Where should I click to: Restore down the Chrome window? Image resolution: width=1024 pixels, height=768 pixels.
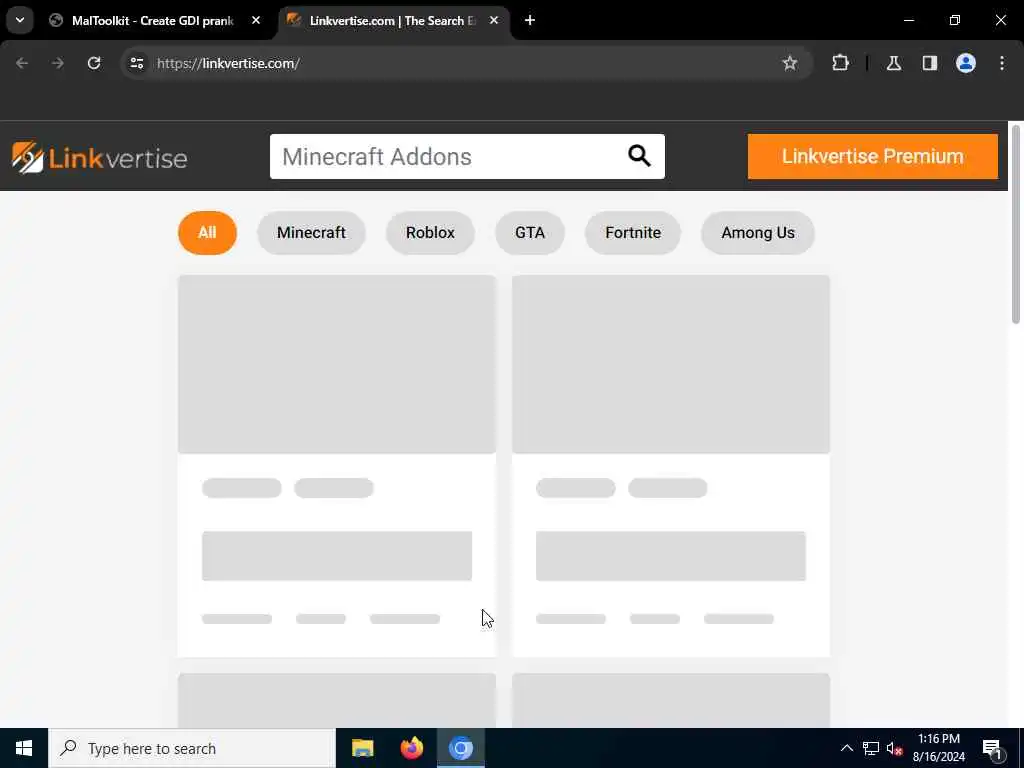pos(955,20)
